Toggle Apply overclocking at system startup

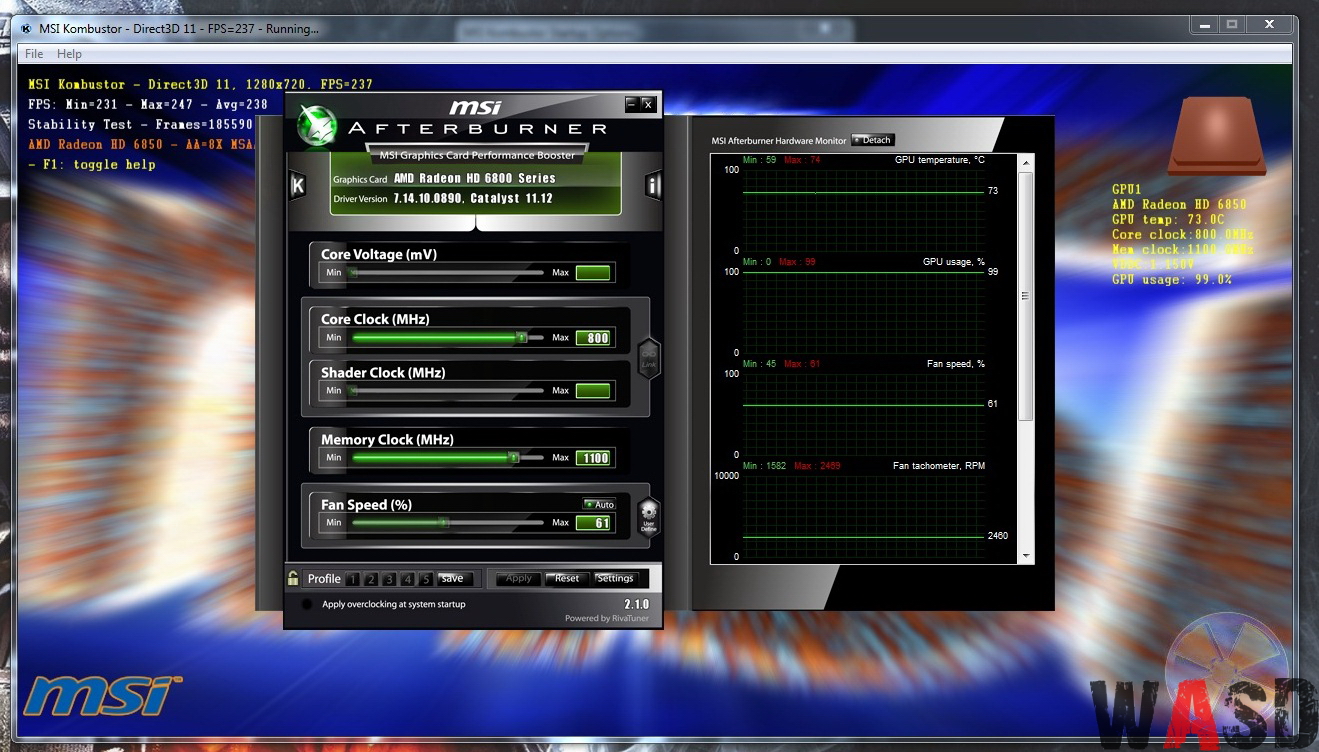307,604
